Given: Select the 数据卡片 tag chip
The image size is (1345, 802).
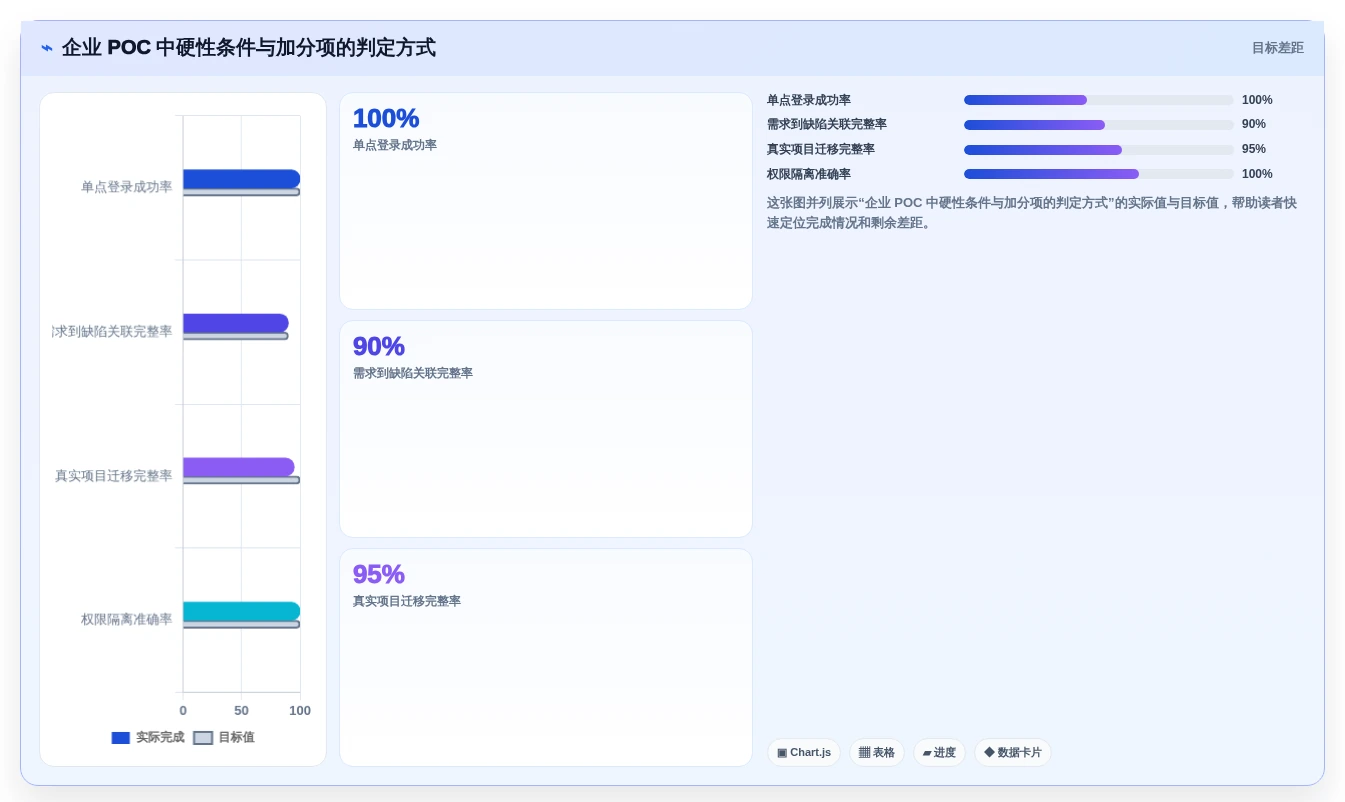Looking at the screenshot, I should tap(1013, 752).
